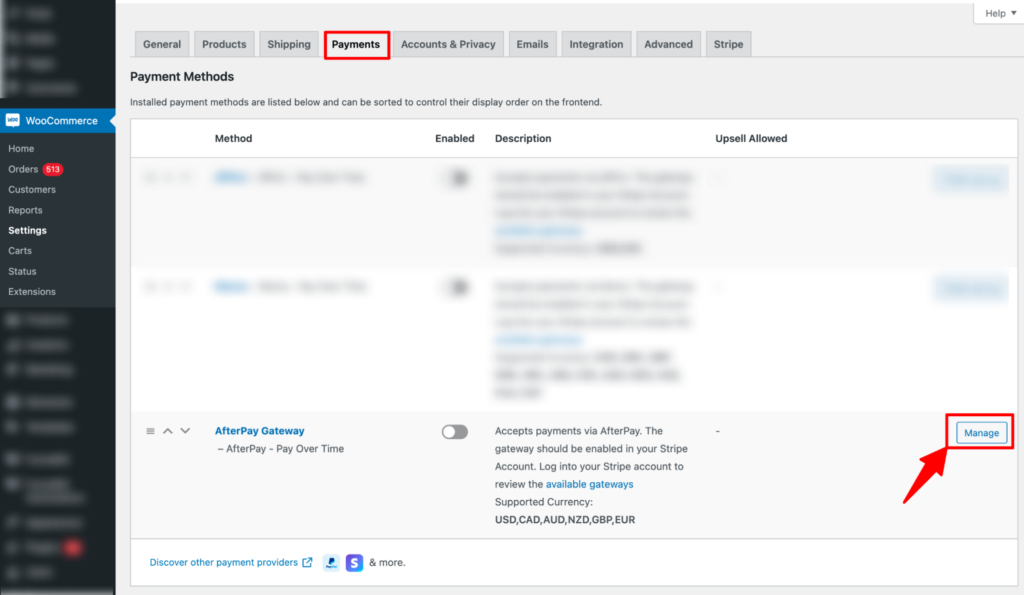Open the Emails tab
Screen dimensions: 1024x595
(x=532, y=44)
